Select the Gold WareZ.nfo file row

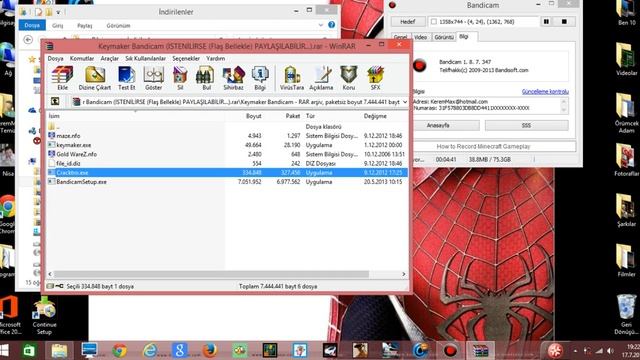tap(227, 154)
